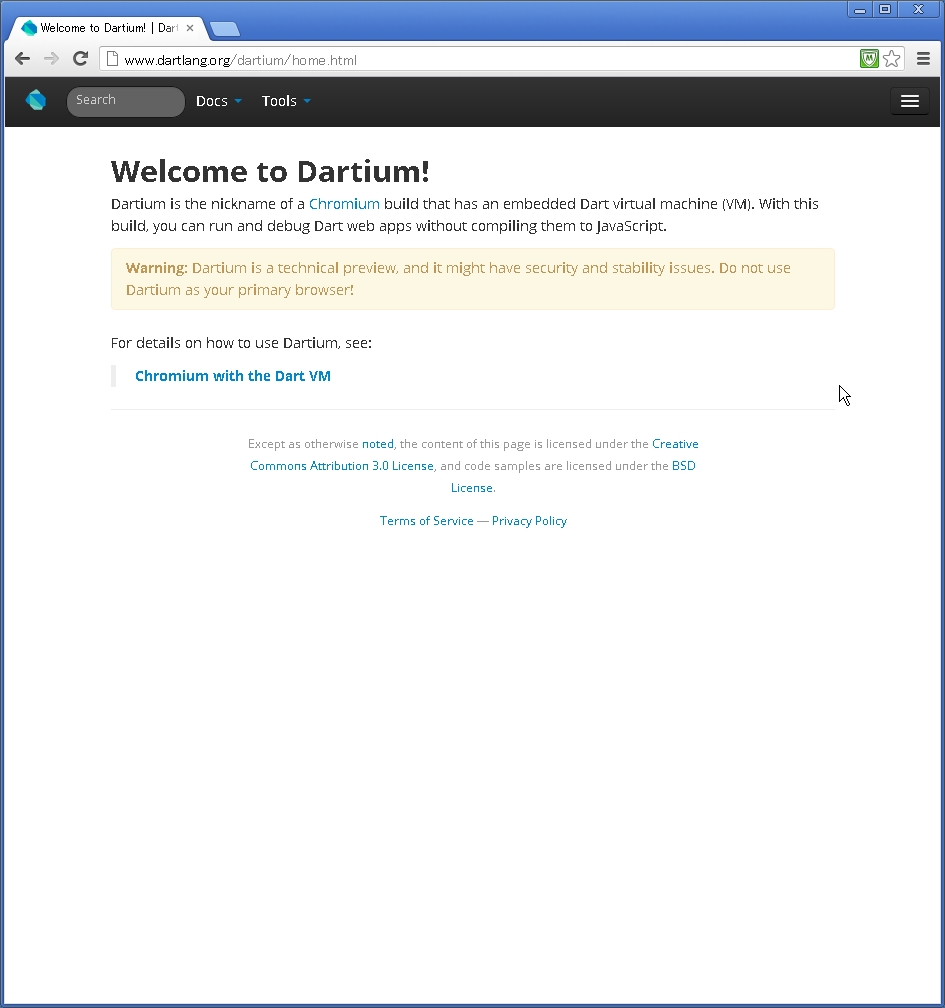This screenshot has height=1008, width=945.
Task: Close the Welcome to Dartium tab
Action: (190, 28)
